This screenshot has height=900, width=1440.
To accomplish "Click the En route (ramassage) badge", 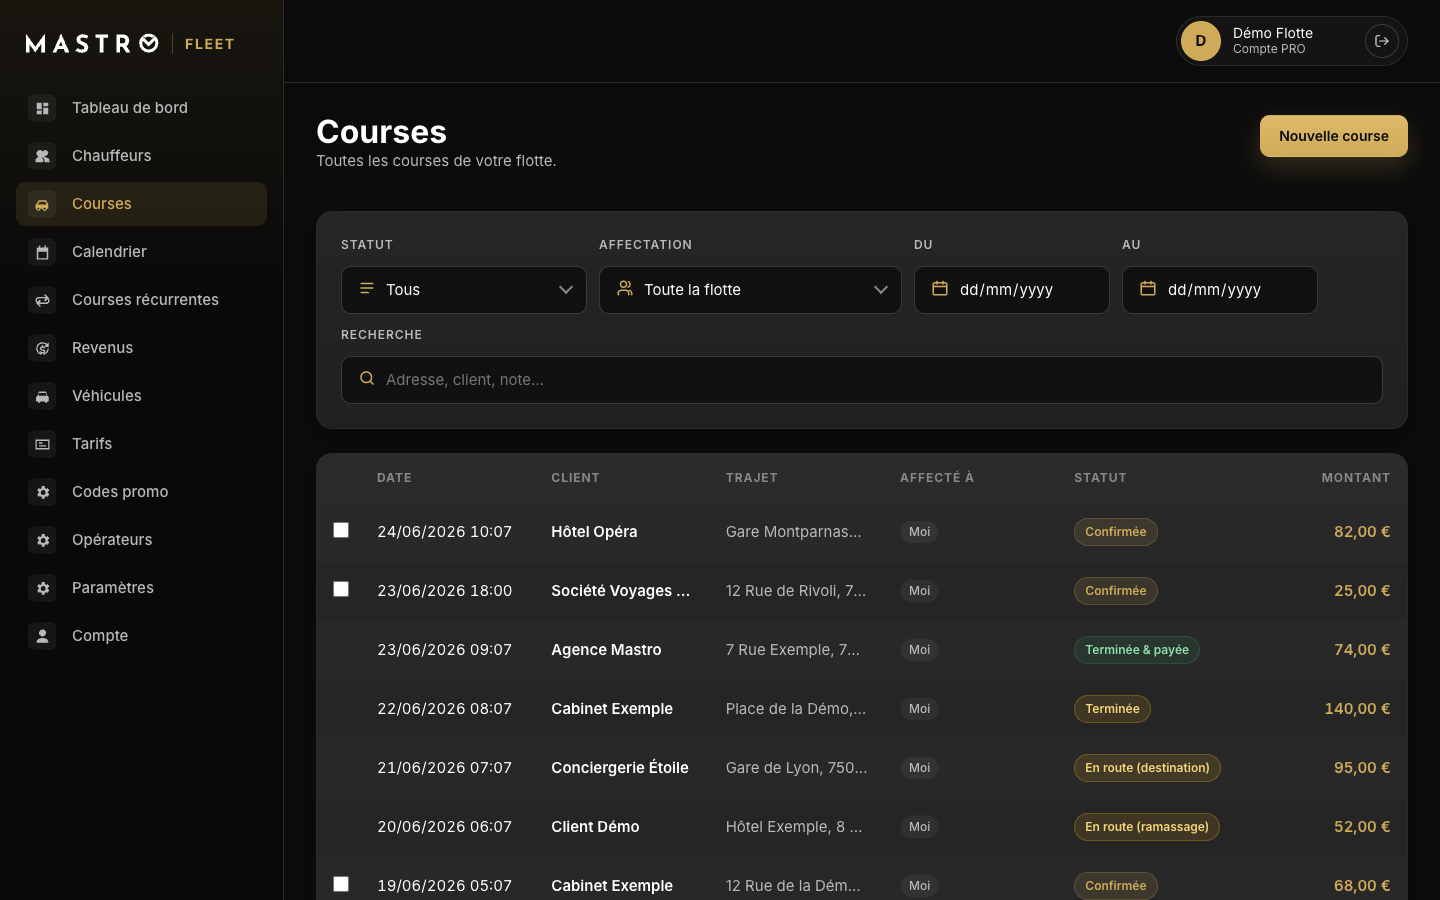I will [1147, 827].
